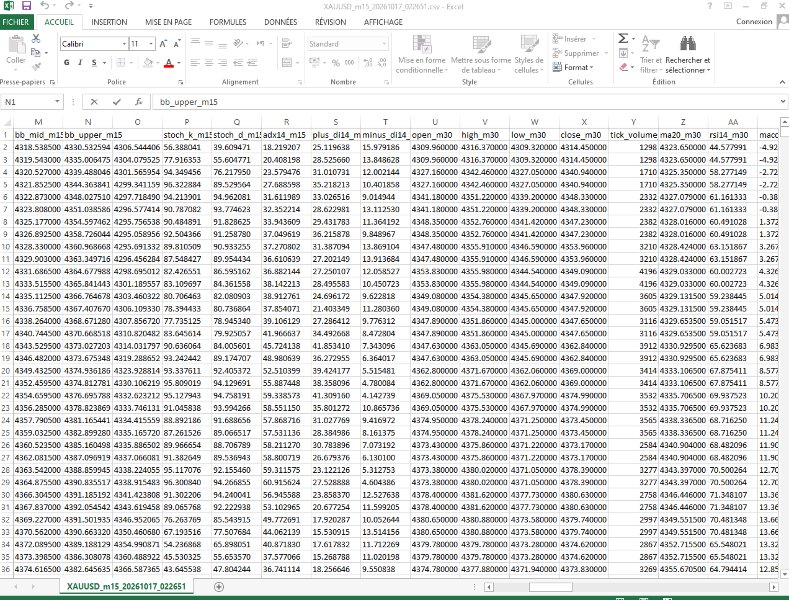Viewport: 789px width, 600px height.
Task: Switch to the INSERTION tab
Action: pyautogui.click(x=109, y=22)
